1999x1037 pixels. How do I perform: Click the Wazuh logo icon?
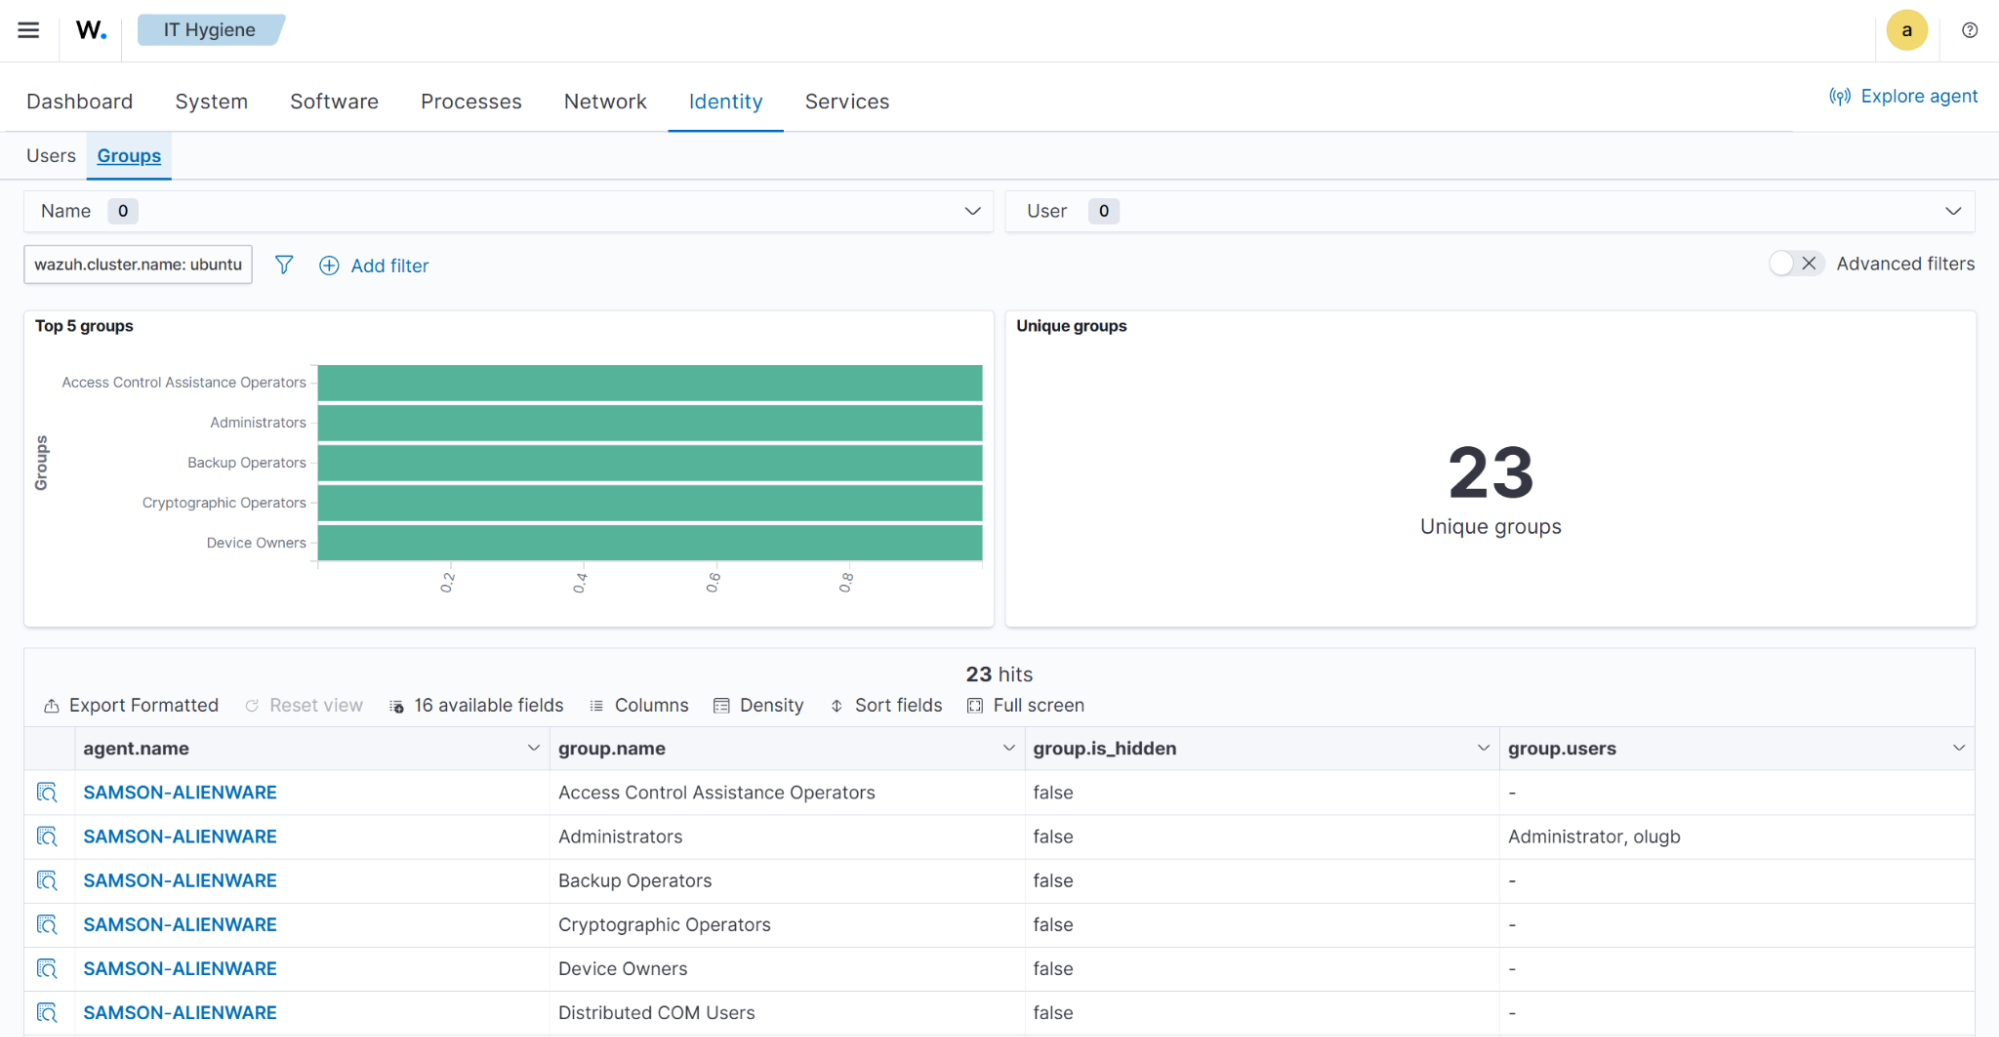(x=89, y=29)
